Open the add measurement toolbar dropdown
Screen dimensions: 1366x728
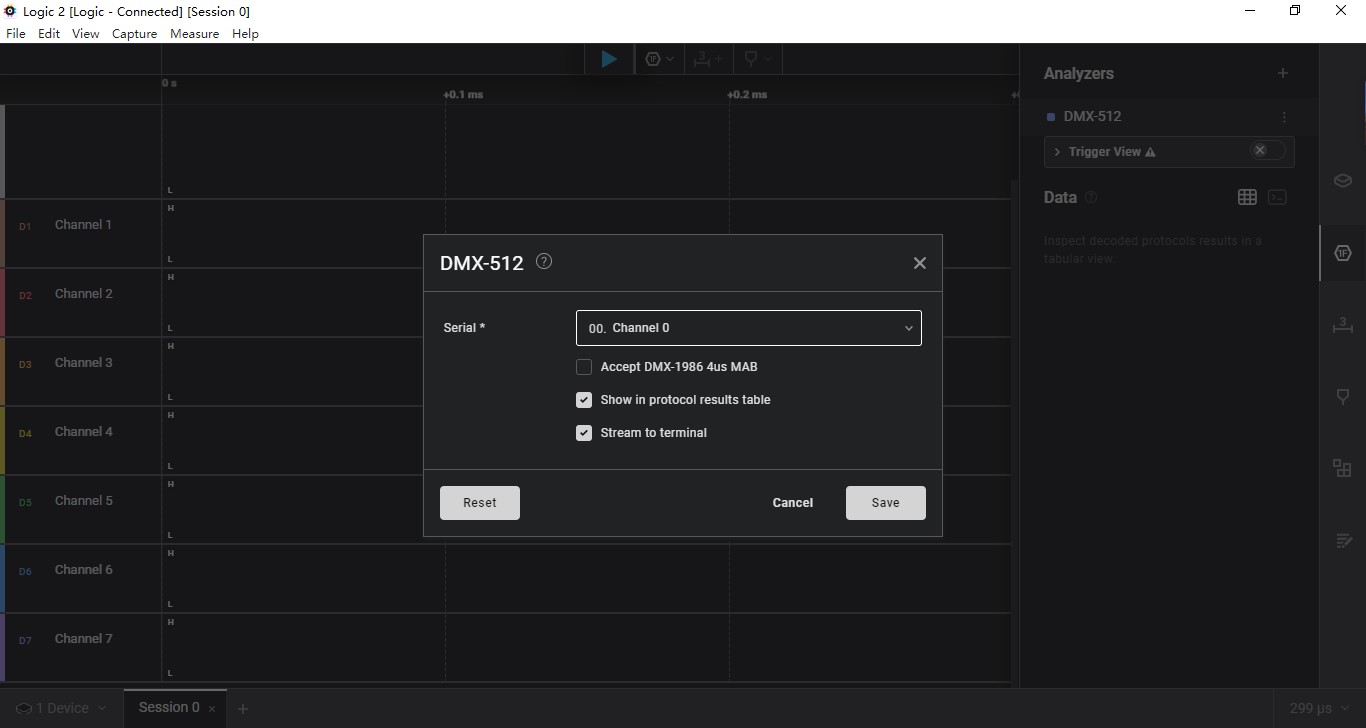pos(708,59)
